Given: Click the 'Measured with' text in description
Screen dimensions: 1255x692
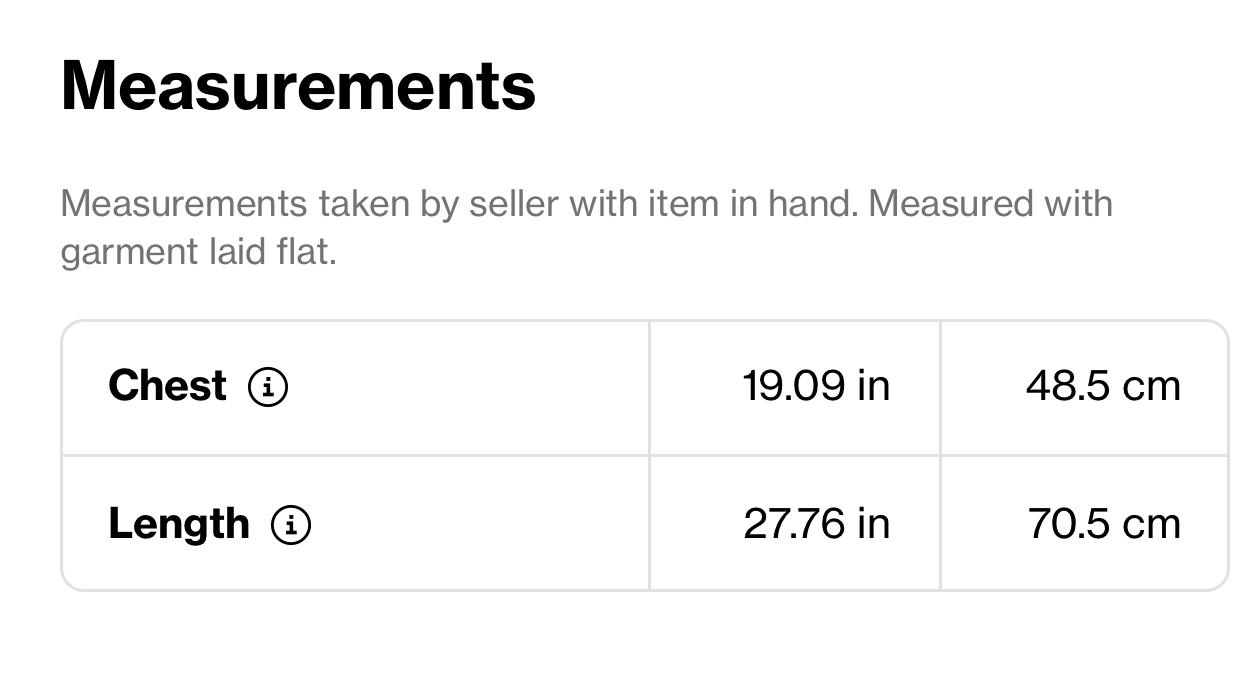Looking at the screenshot, I should (x=991, y=204).
